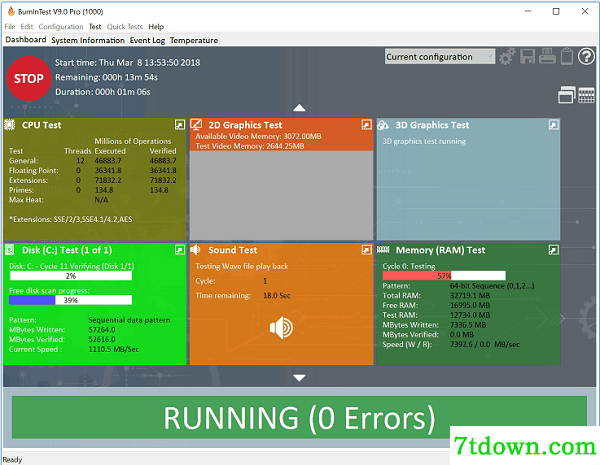Image resolution: width=600 pixels, height=465 pixels.
Task: Click the BurnInTest flame application icon
Action: click(11, 11)
